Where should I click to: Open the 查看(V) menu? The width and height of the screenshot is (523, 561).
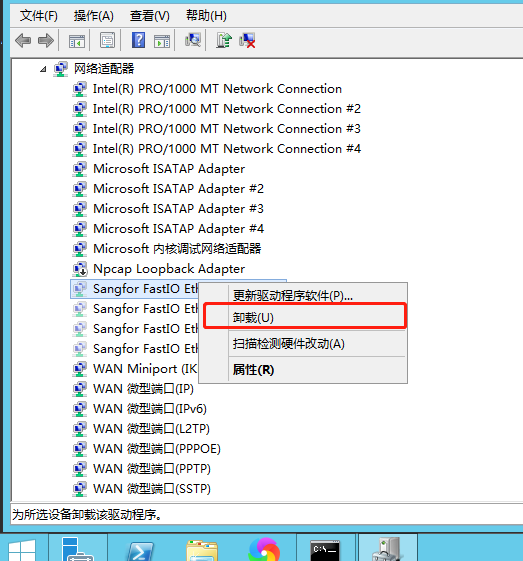(x=150, y=16)
